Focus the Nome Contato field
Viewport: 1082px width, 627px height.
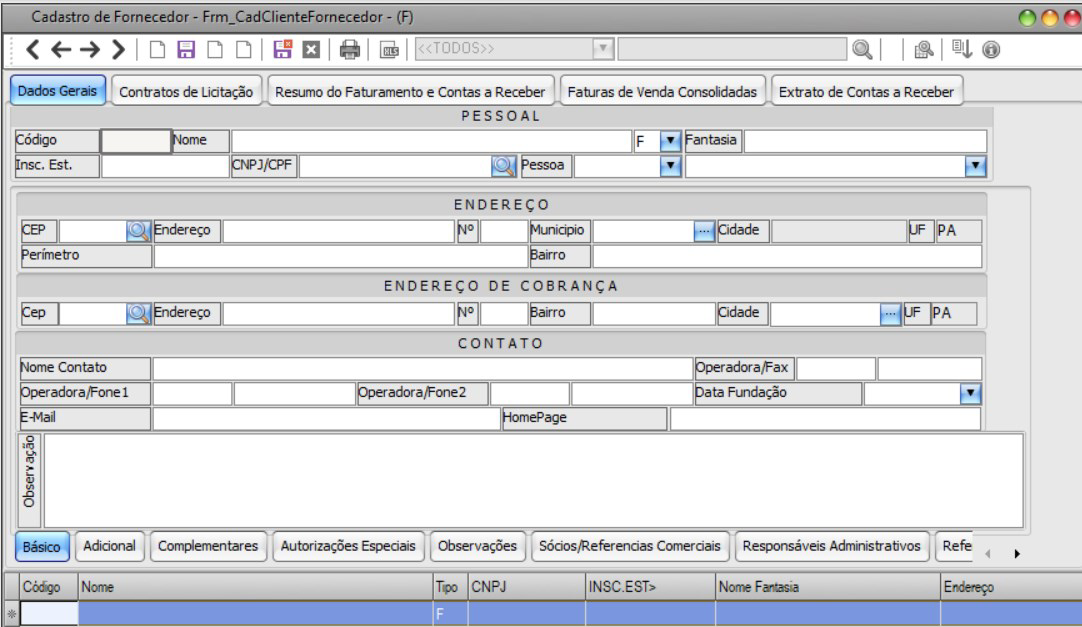(x=422, y=368)
